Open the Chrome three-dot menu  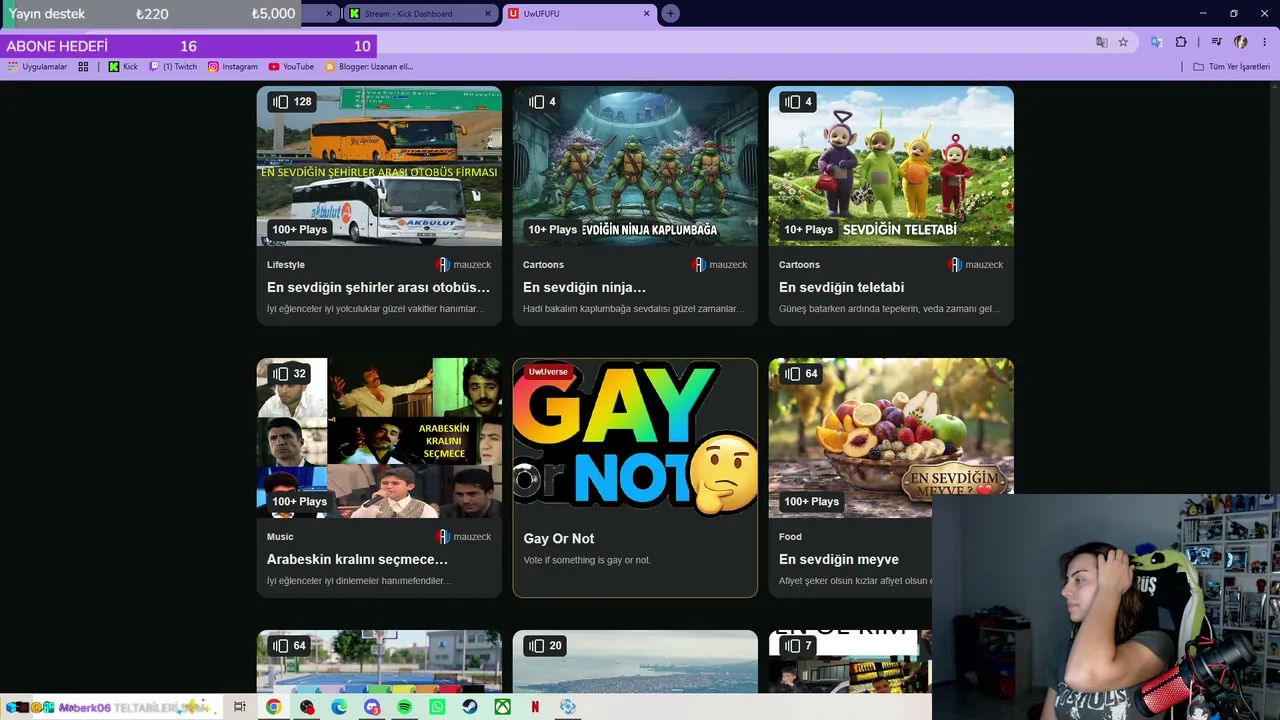1265,42
